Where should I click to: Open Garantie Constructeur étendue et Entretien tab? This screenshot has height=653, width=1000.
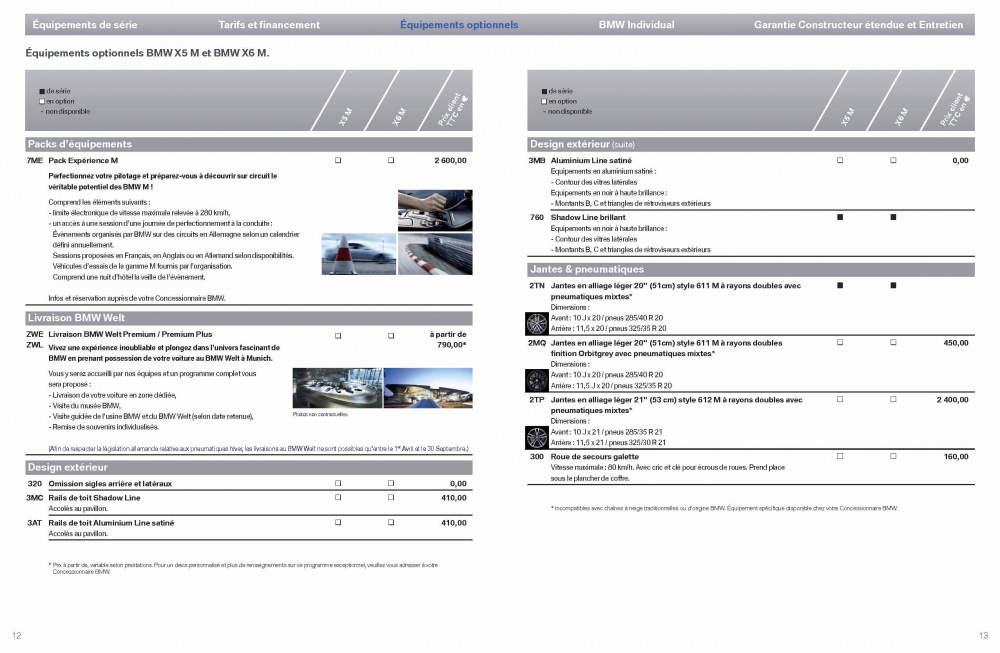coord(858,25)
